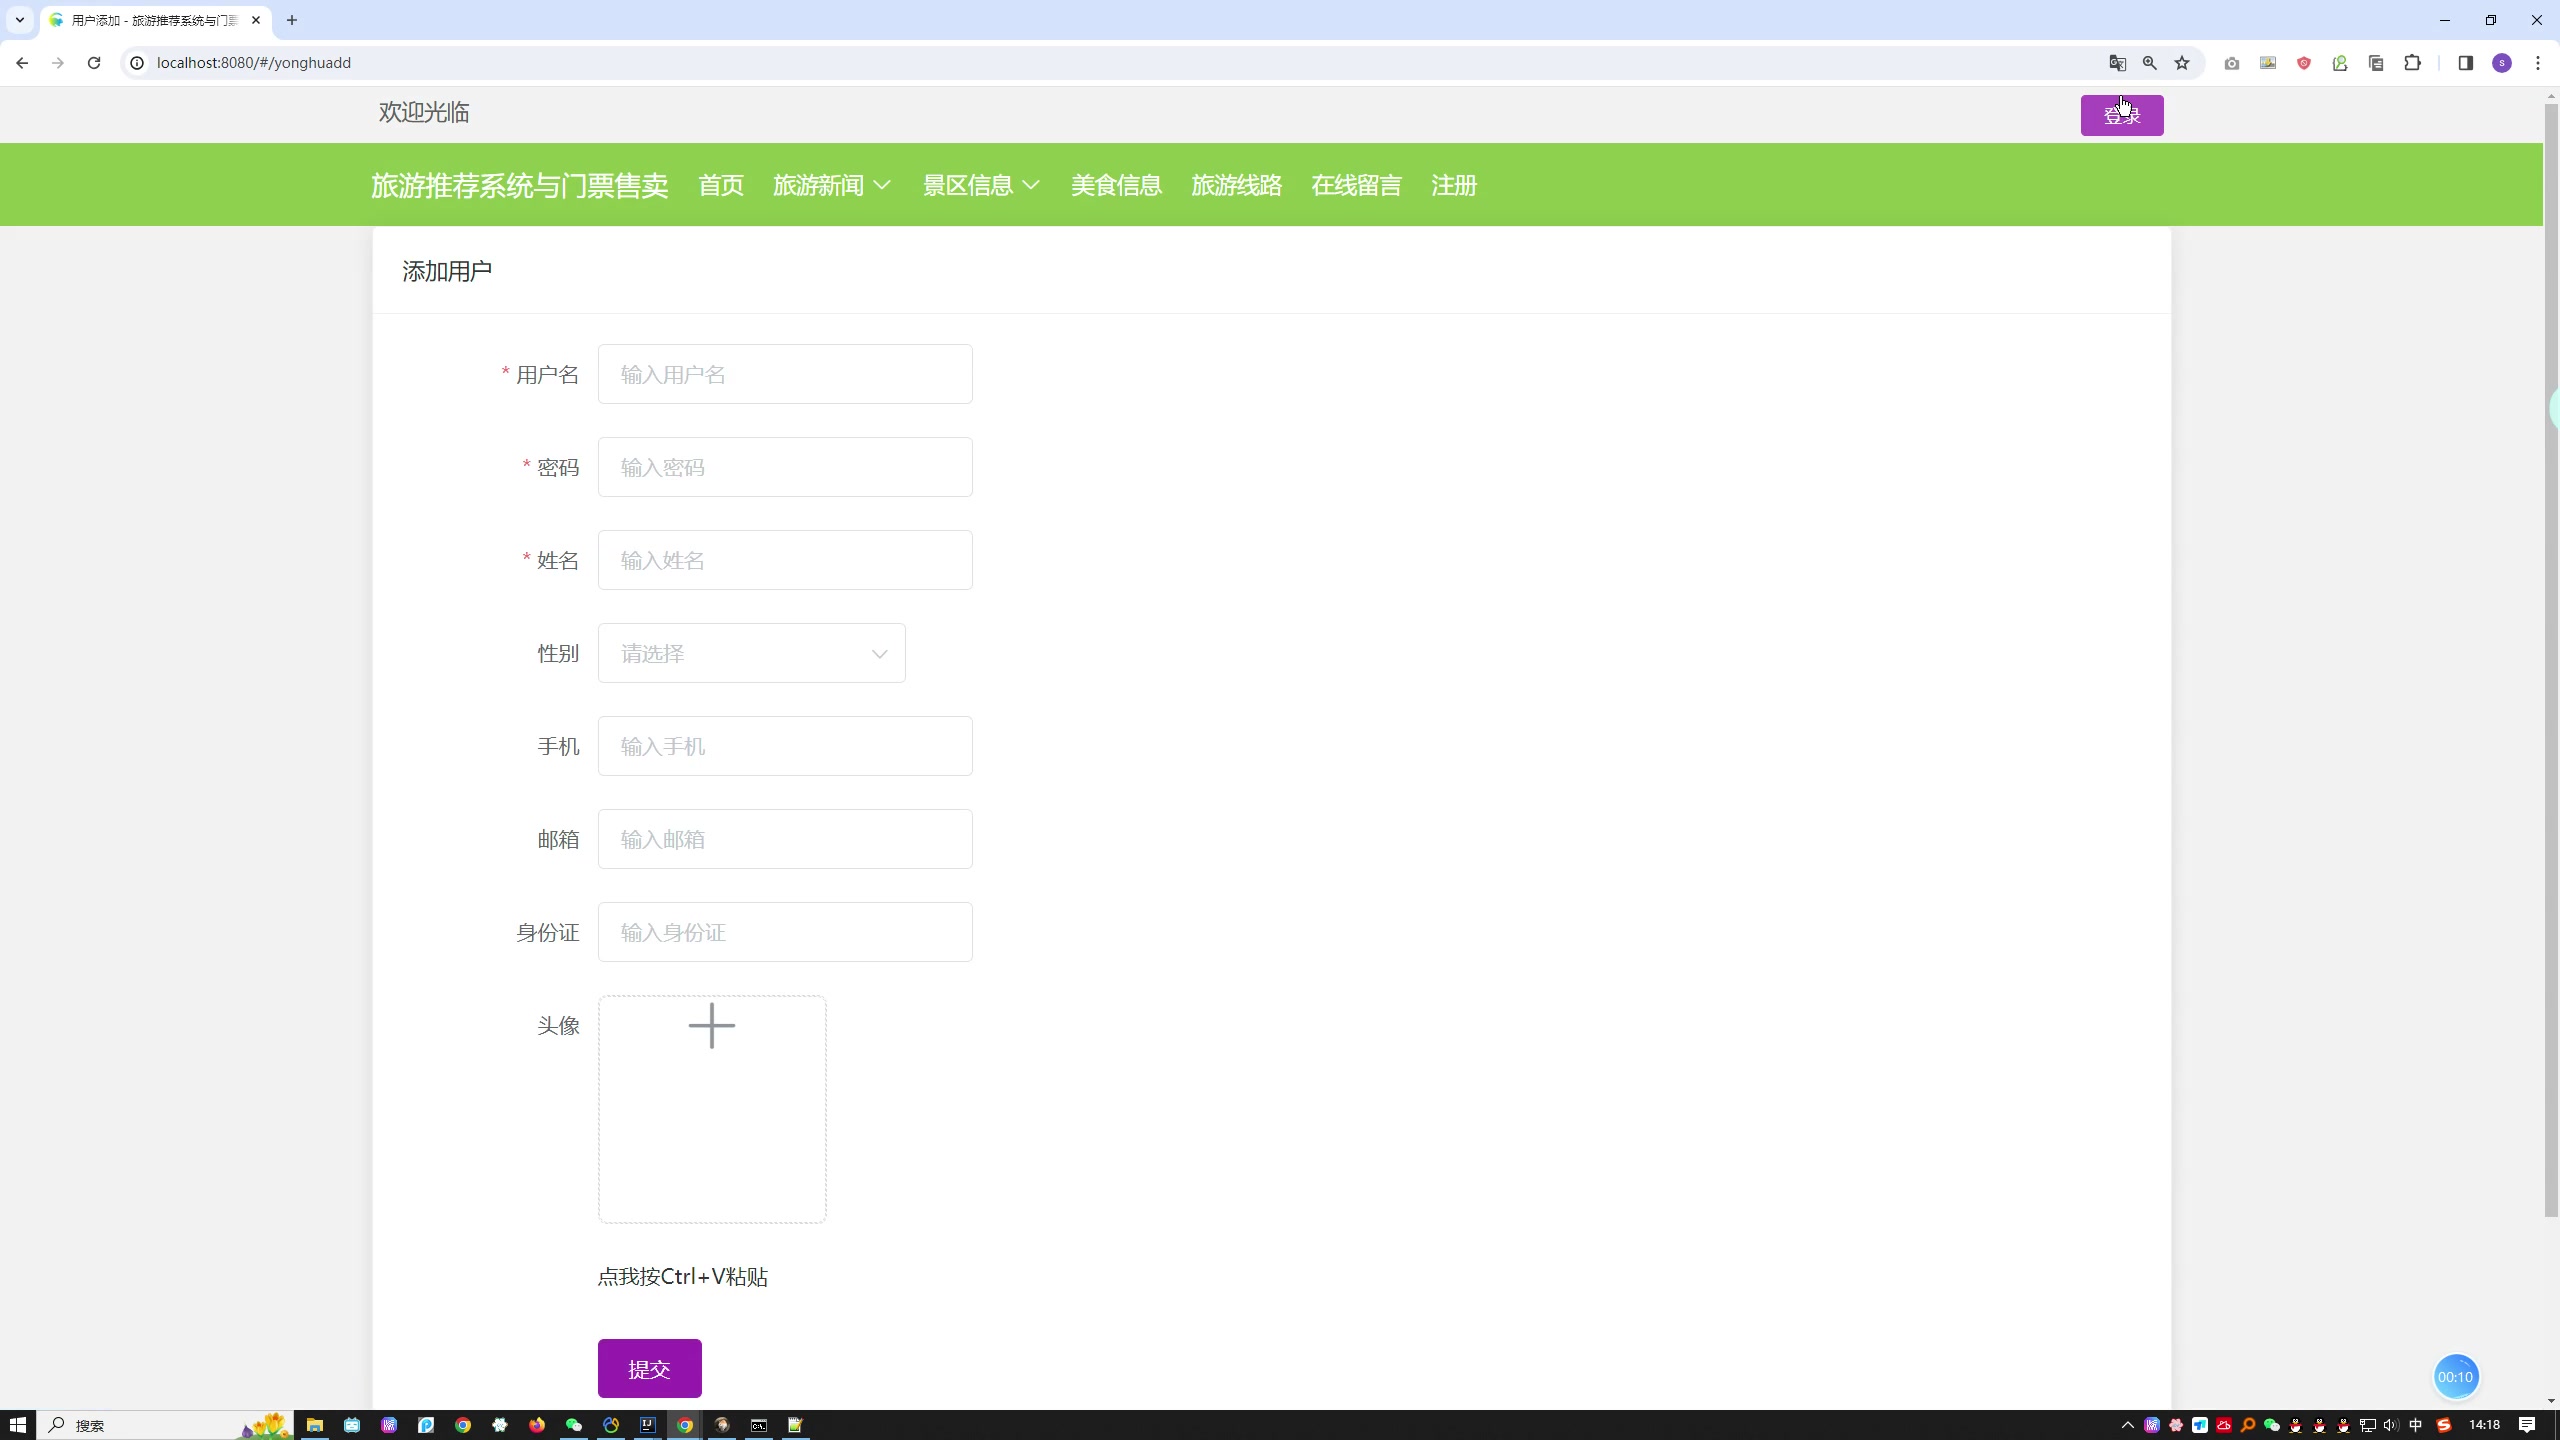Viewport: 2560px width, 1440px height.
Task: Click the purple 登录 button
Action: click(2122, 116)
